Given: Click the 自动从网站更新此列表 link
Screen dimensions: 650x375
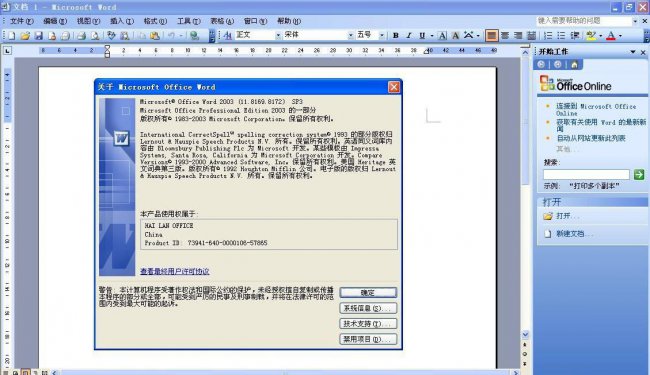Looking at the screenshot, I should click(x=591, y=138).
